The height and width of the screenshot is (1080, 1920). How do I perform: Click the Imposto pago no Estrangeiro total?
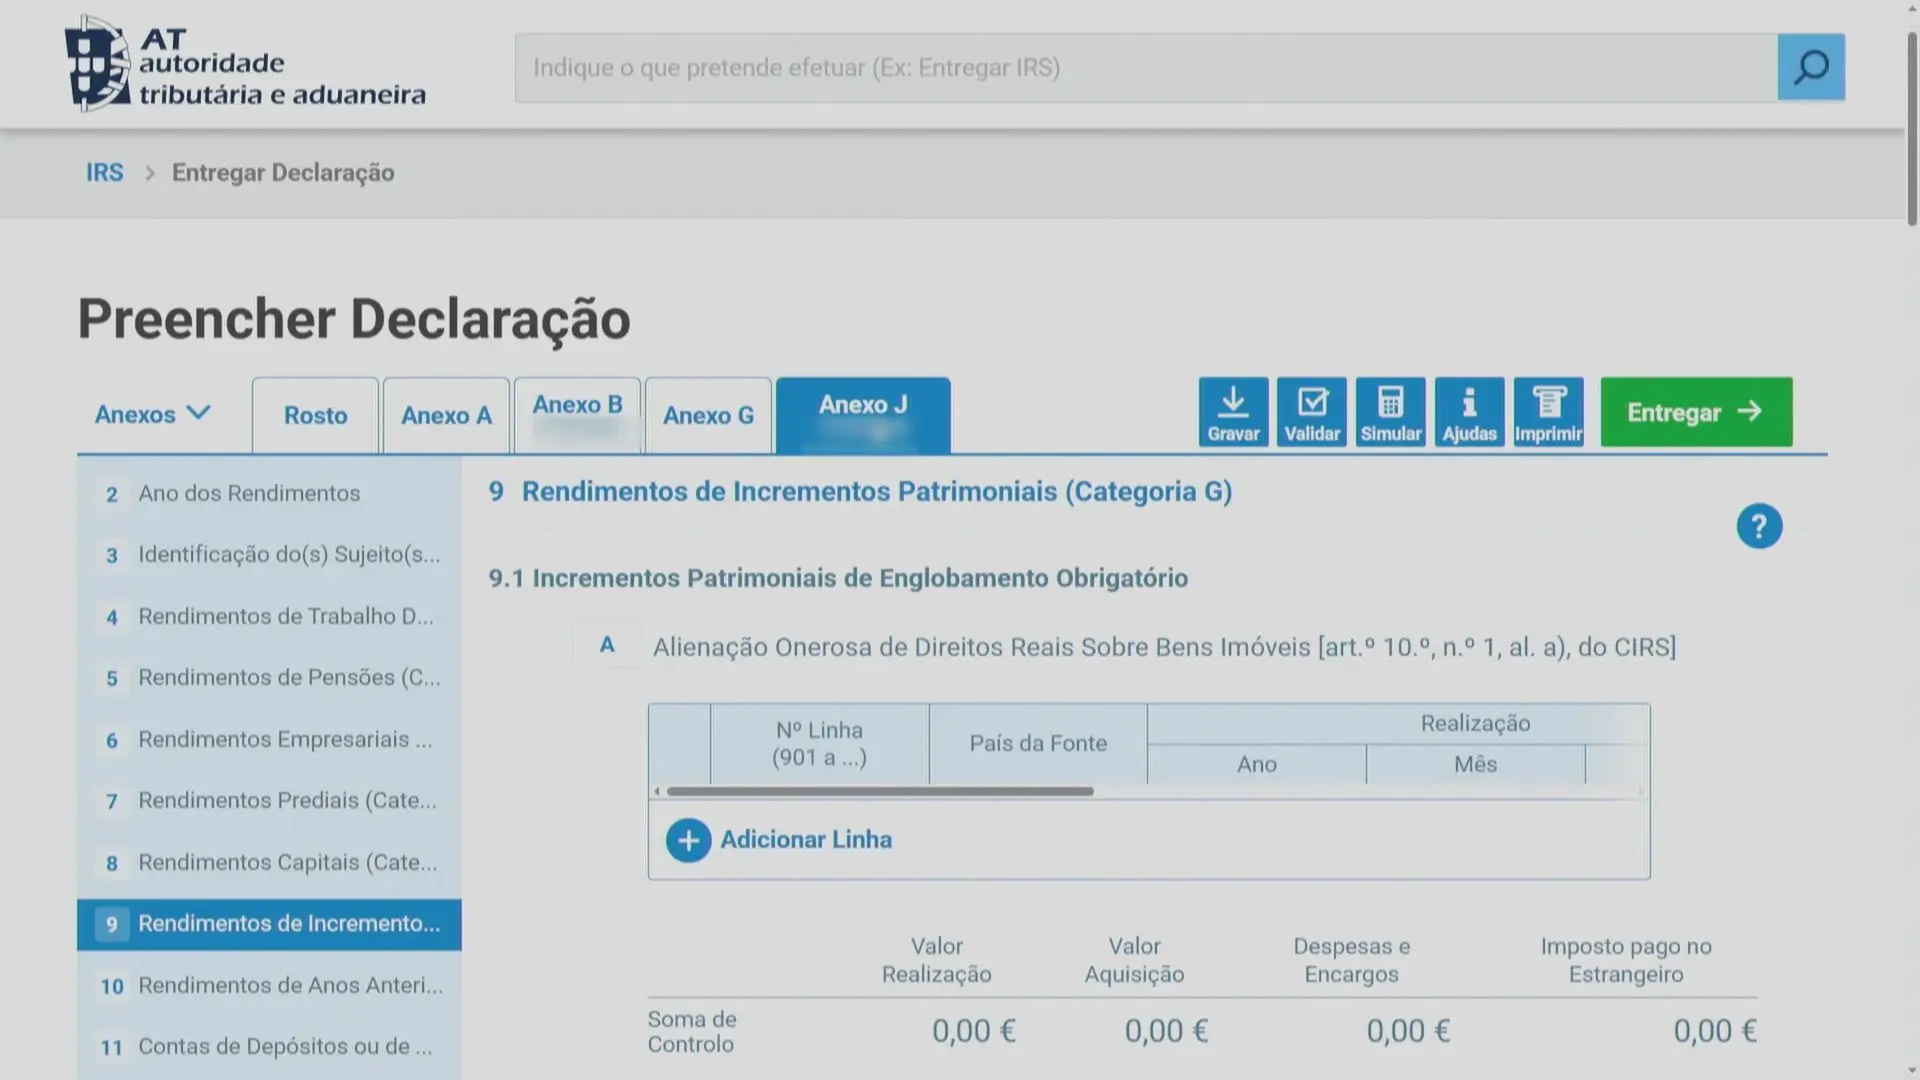(x=1715, y=1031)
